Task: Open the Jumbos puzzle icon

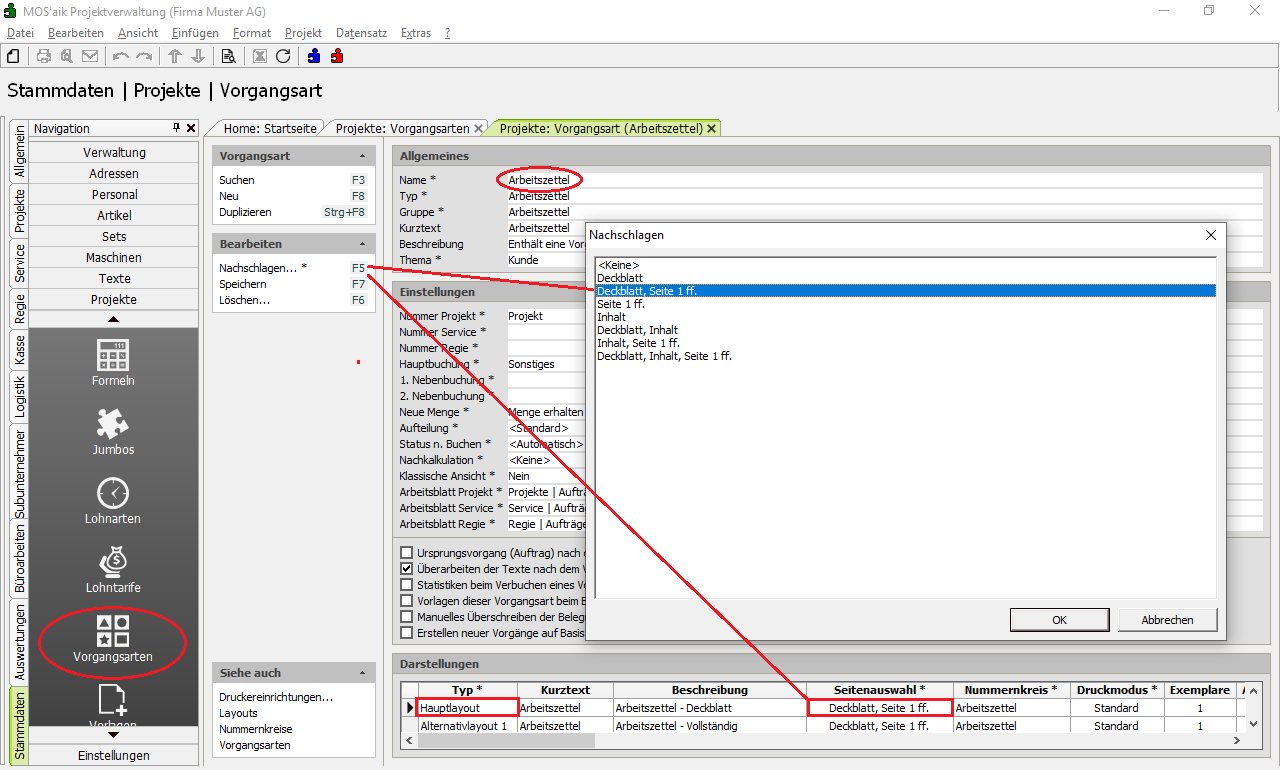Action: click(112, 424)
